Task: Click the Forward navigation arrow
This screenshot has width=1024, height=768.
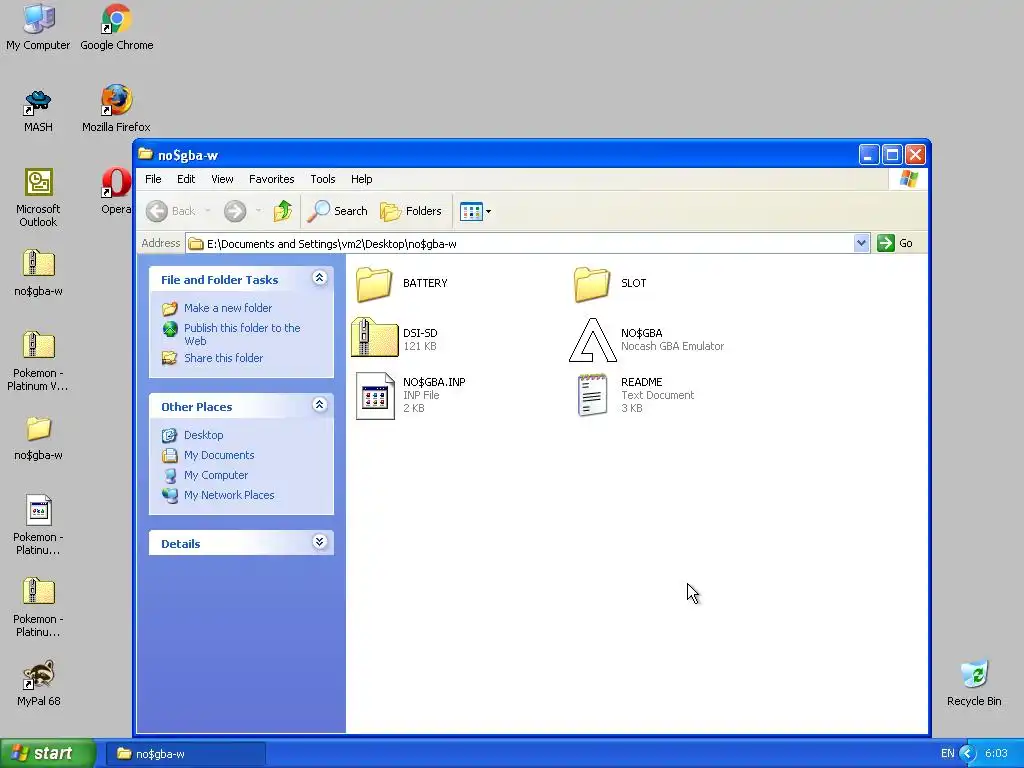Action: coord(235,211)
